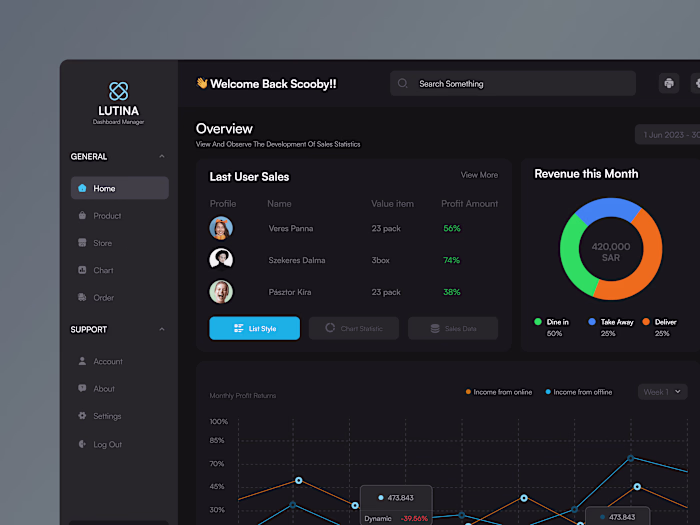The height and width of the screenshot is (525, 700).
Task: Click the Lutina logo icon
Action: 119,91
